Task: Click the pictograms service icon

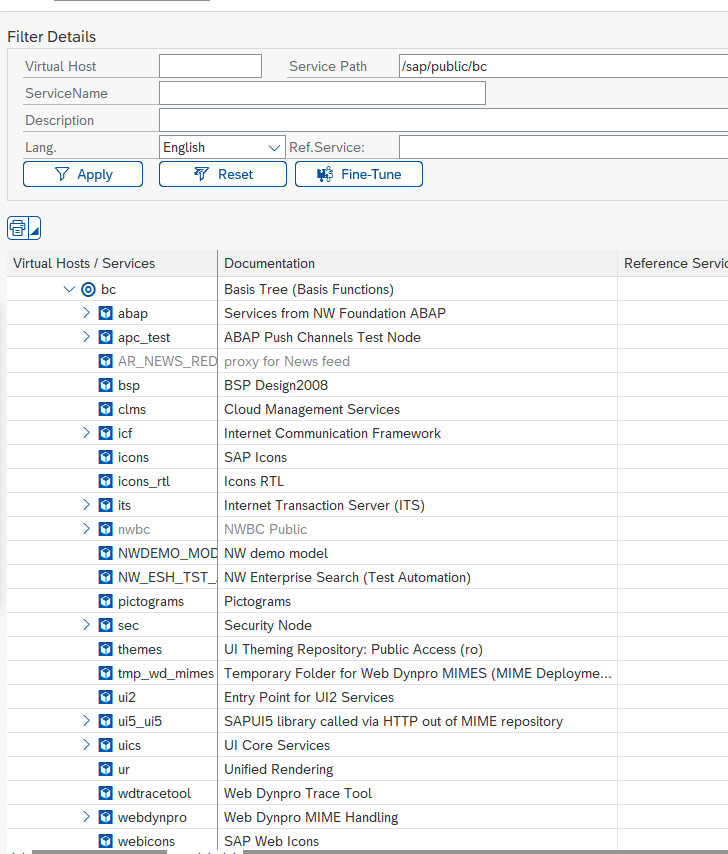Action: tap(106, 601)
